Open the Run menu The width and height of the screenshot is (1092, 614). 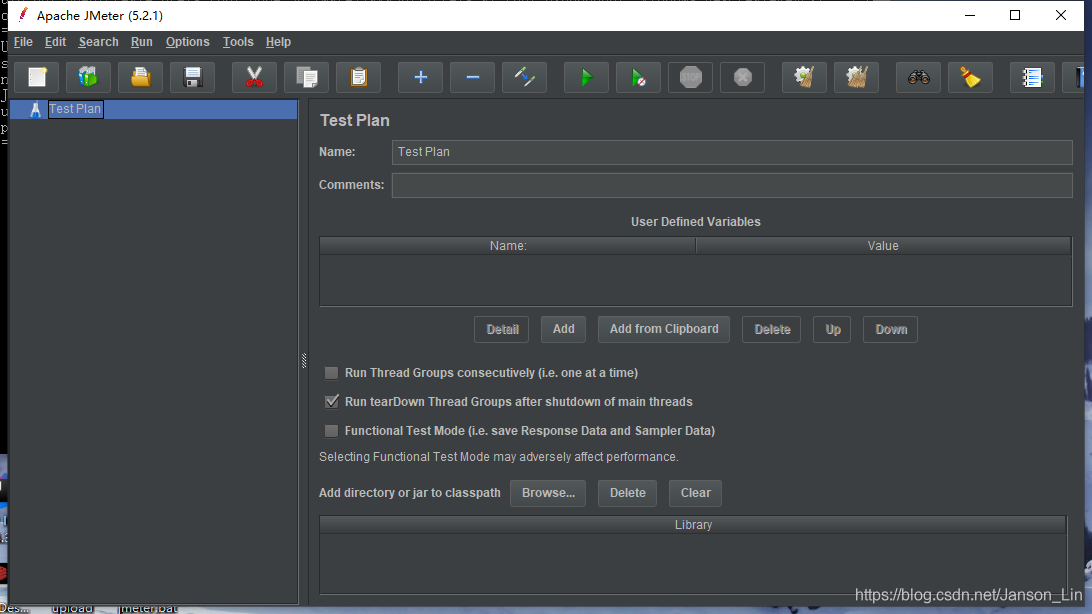tap(141, 42)
